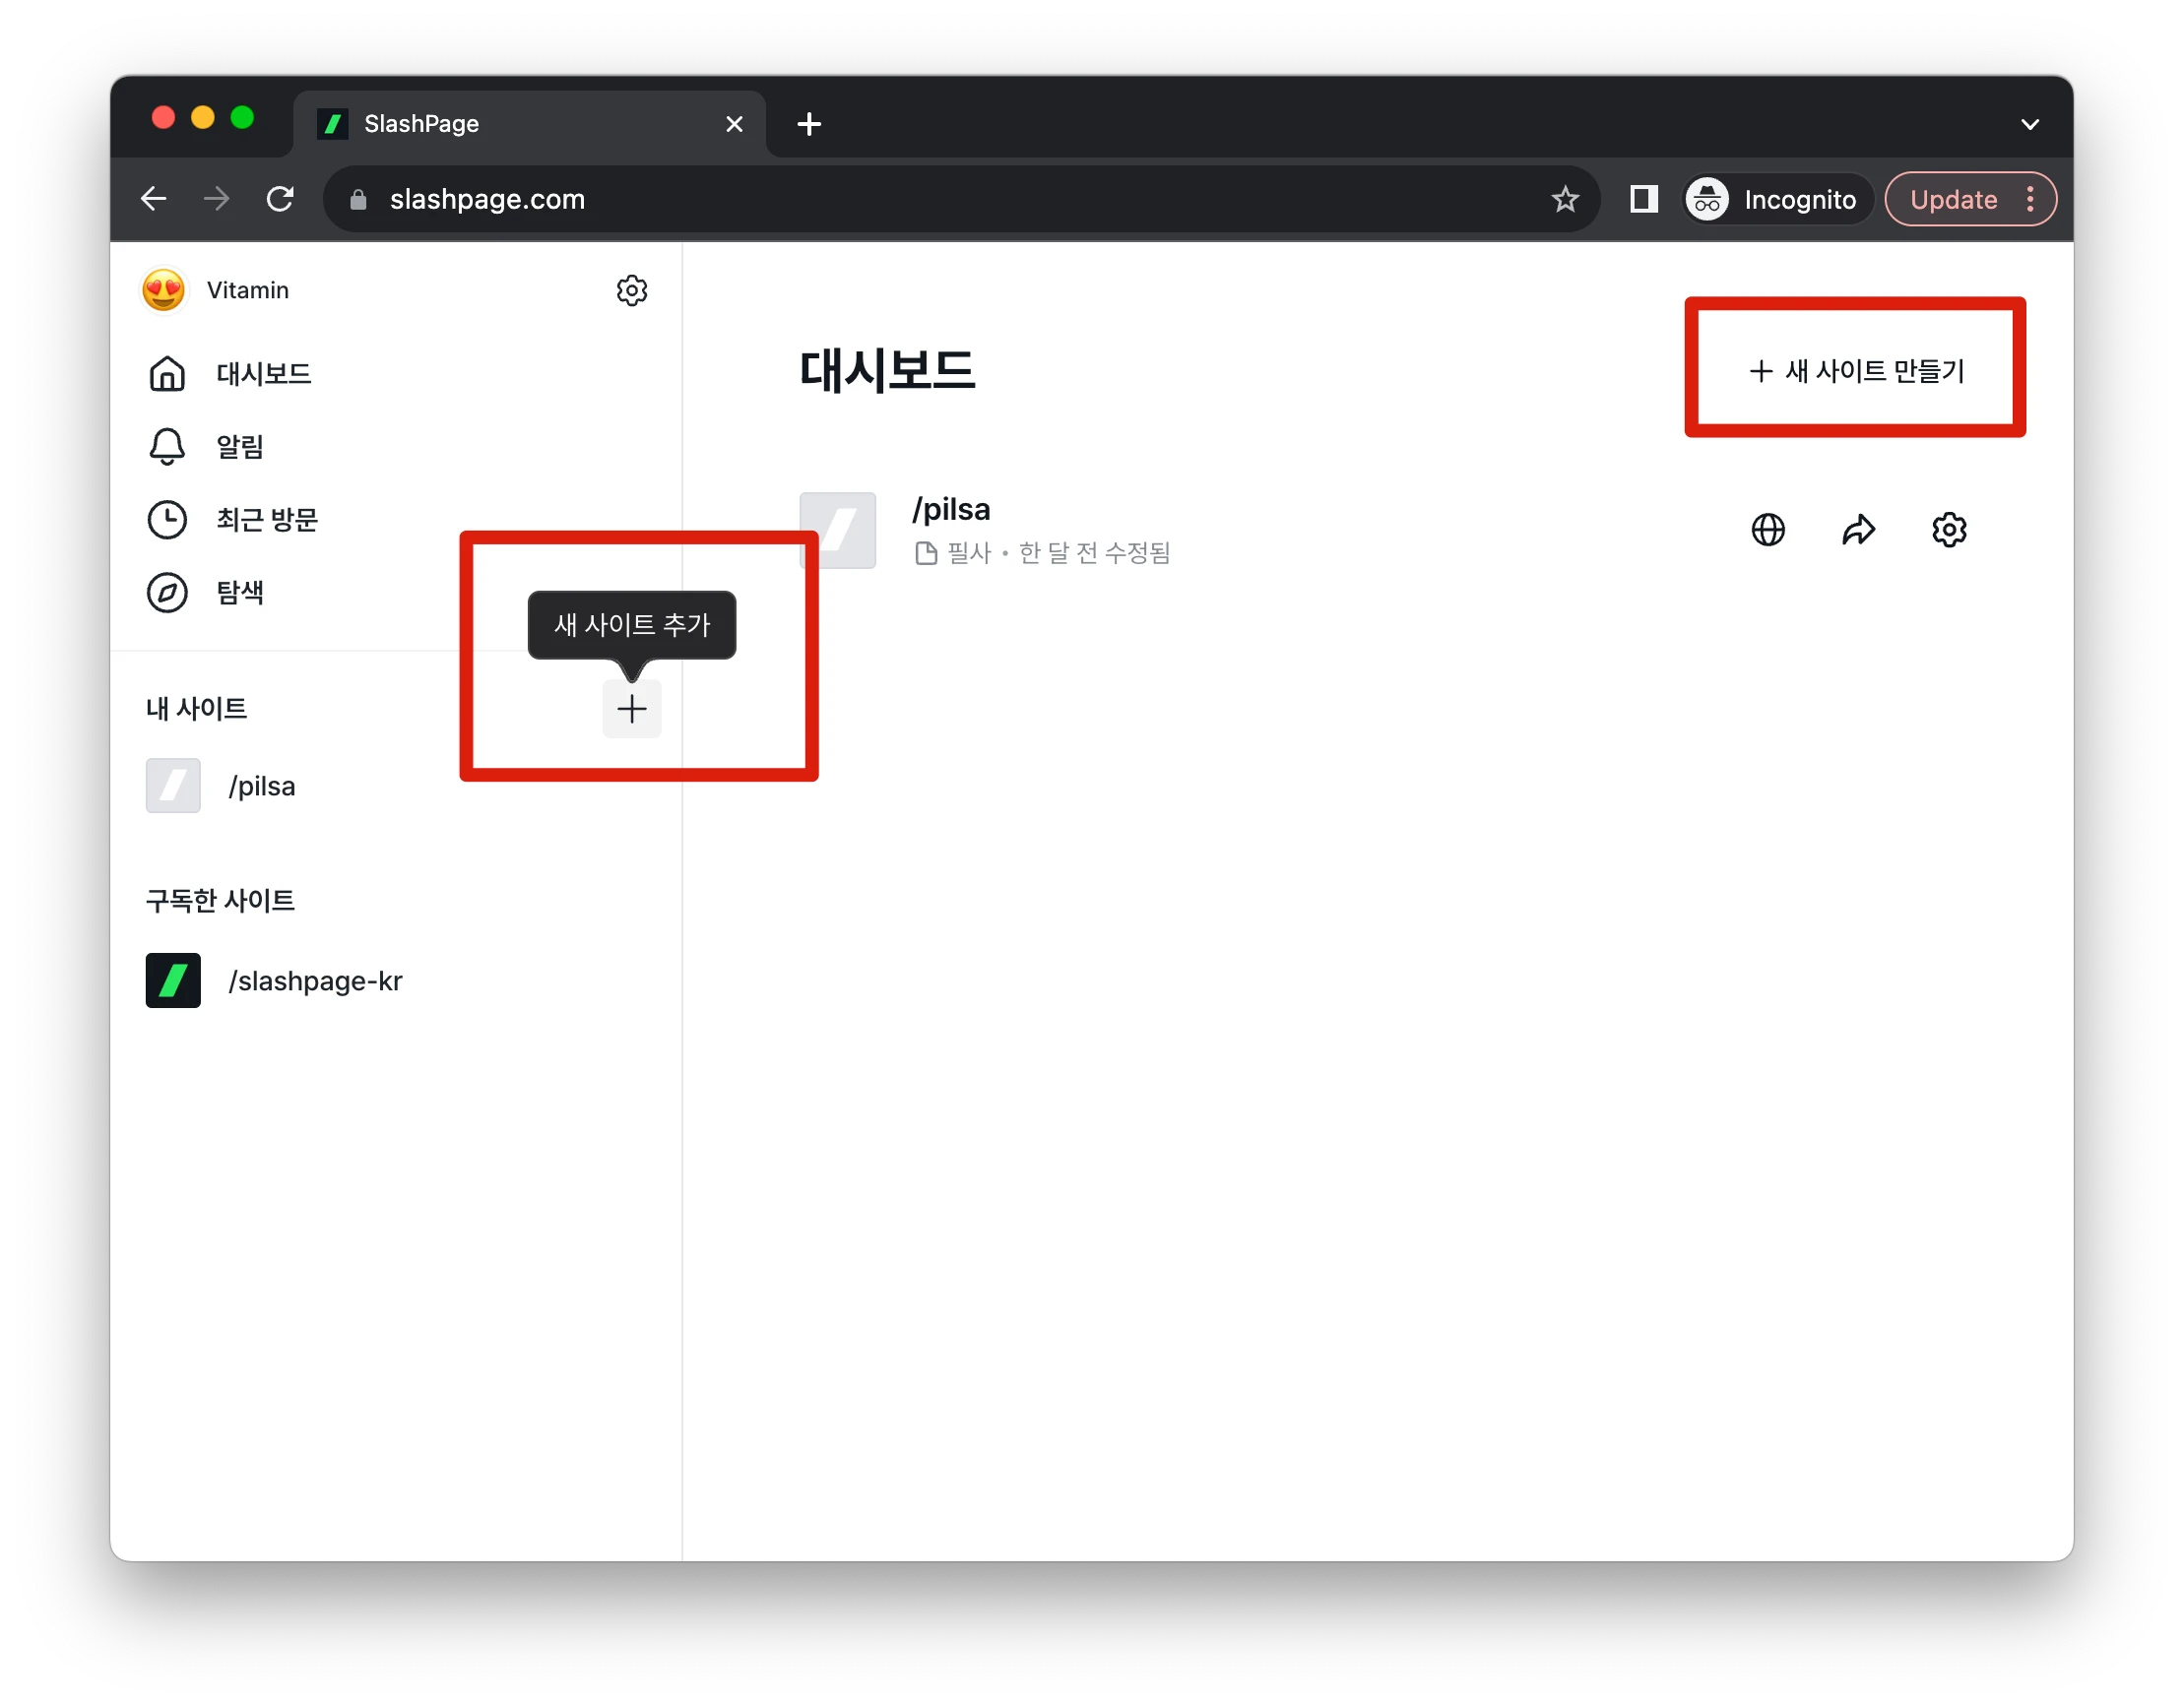Viewport: 2184px width, 1707px height.
Task: Open 대시보드 in the sidebar
Action: pos(263,374)
